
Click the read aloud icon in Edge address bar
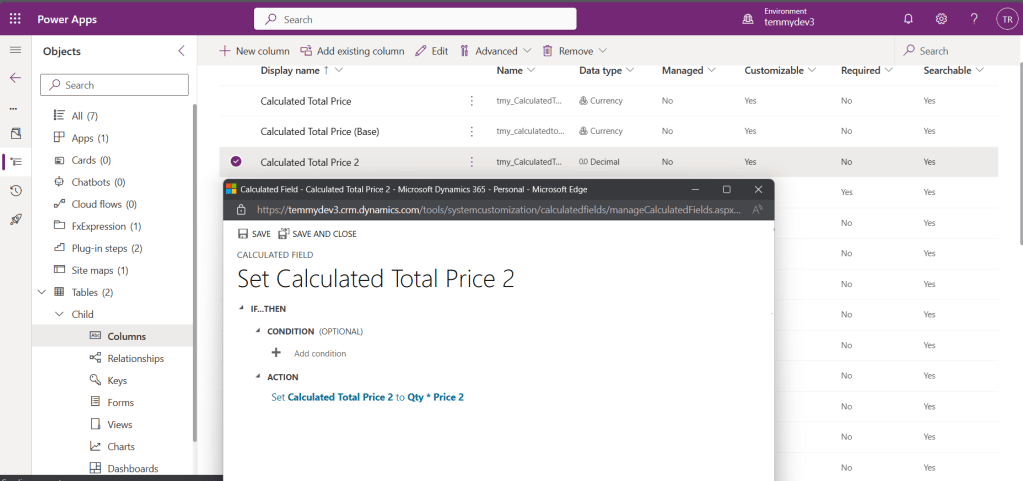tap(757, 210)
